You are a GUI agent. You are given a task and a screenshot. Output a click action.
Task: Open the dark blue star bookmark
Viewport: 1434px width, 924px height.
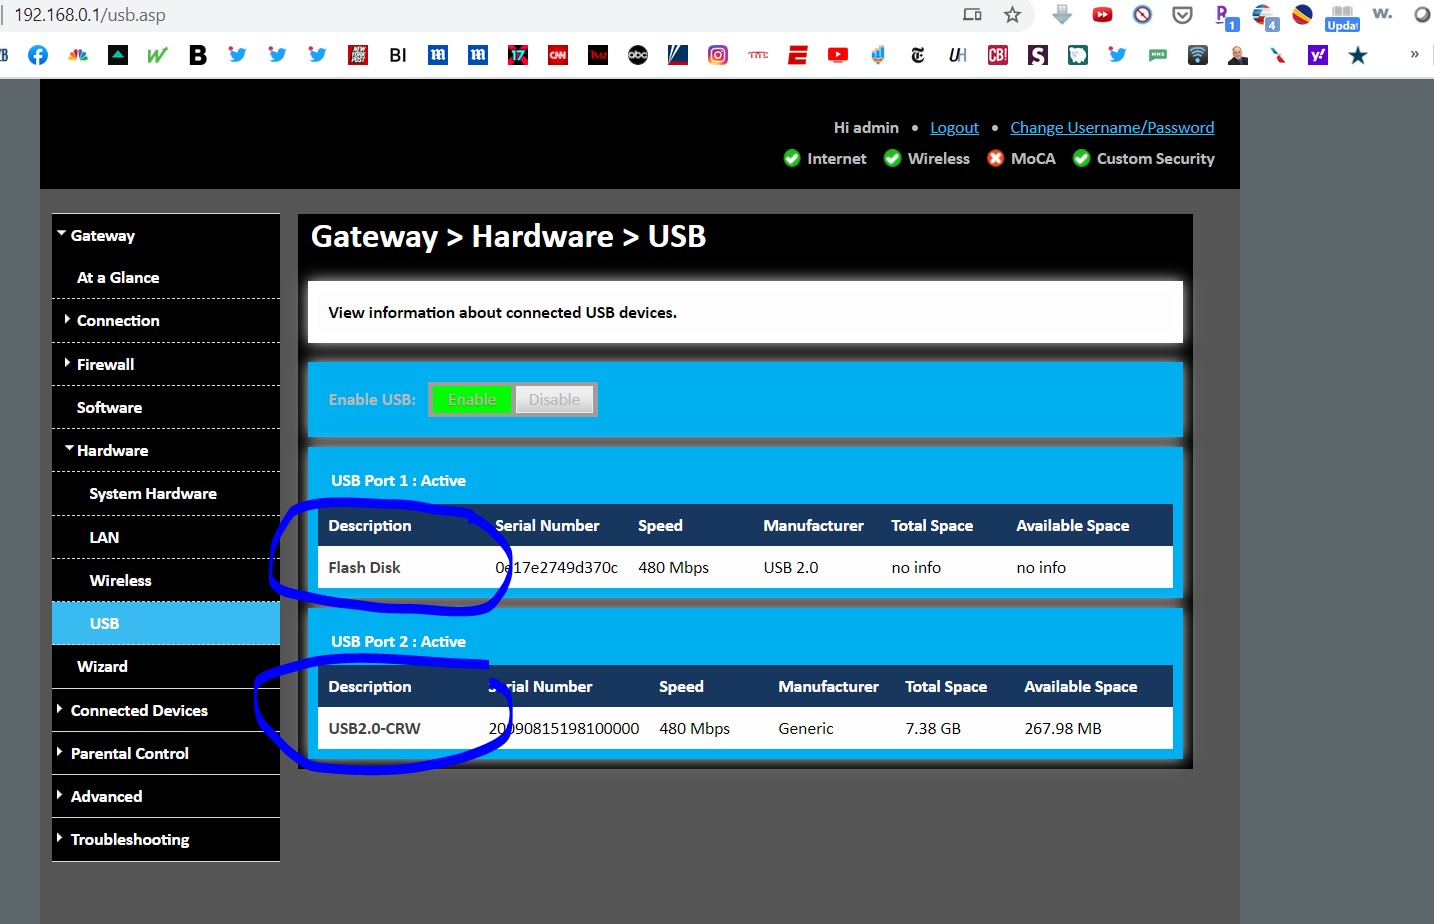[x=1358, y=55]
